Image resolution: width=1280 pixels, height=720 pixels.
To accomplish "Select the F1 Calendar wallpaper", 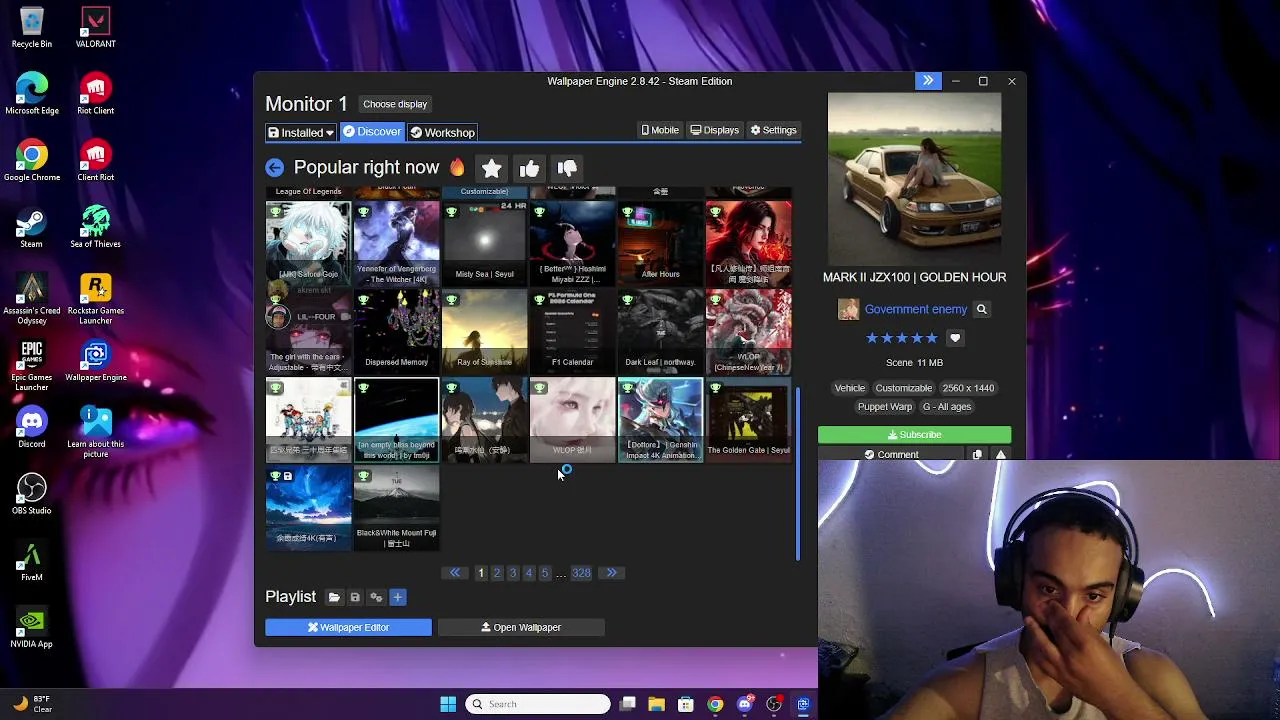I will coord(572,332).
